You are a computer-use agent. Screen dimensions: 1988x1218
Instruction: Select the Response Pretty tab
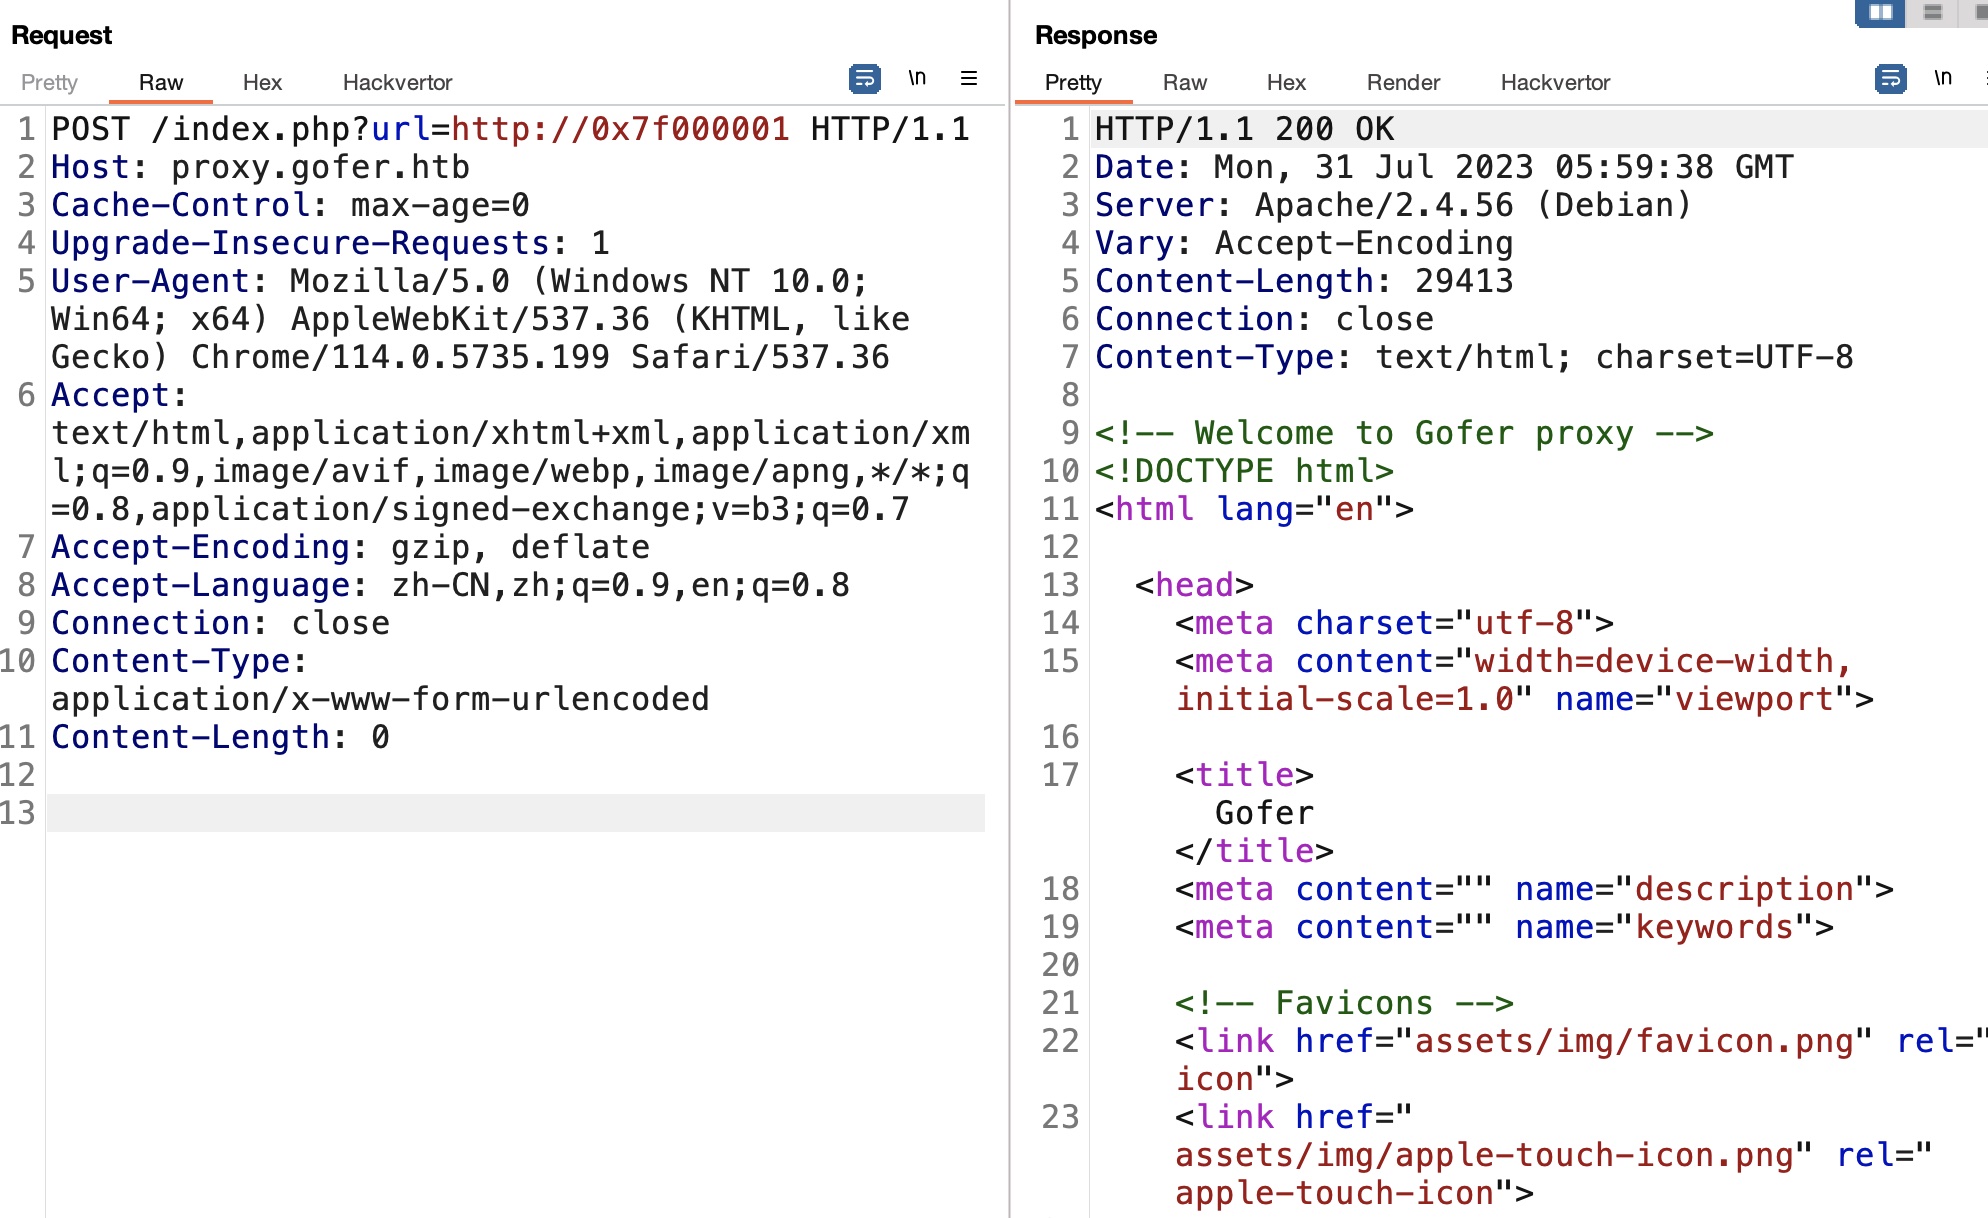point(1072,82)
